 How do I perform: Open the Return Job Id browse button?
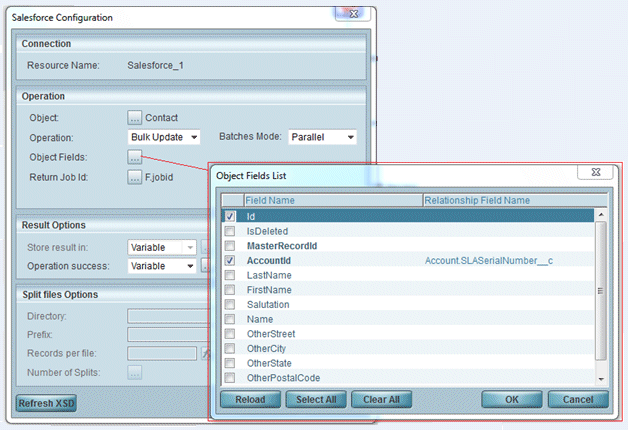pos(135,177)
